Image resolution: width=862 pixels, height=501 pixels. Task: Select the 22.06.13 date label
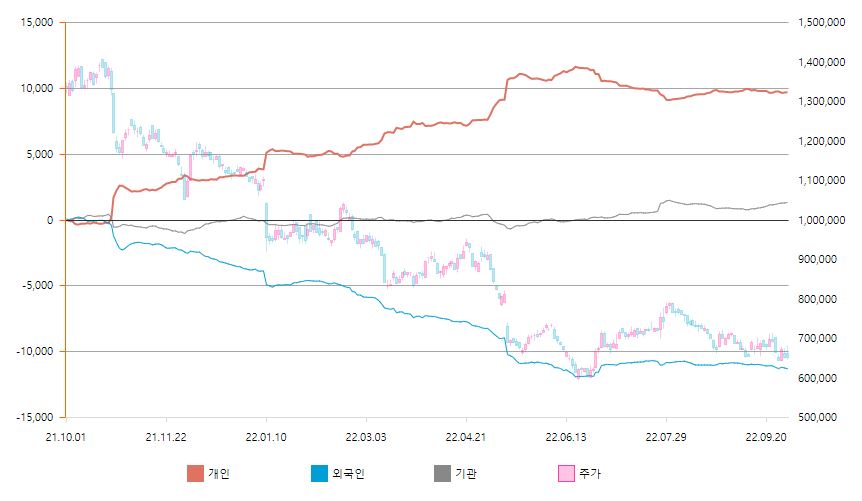tap(566, 435)
